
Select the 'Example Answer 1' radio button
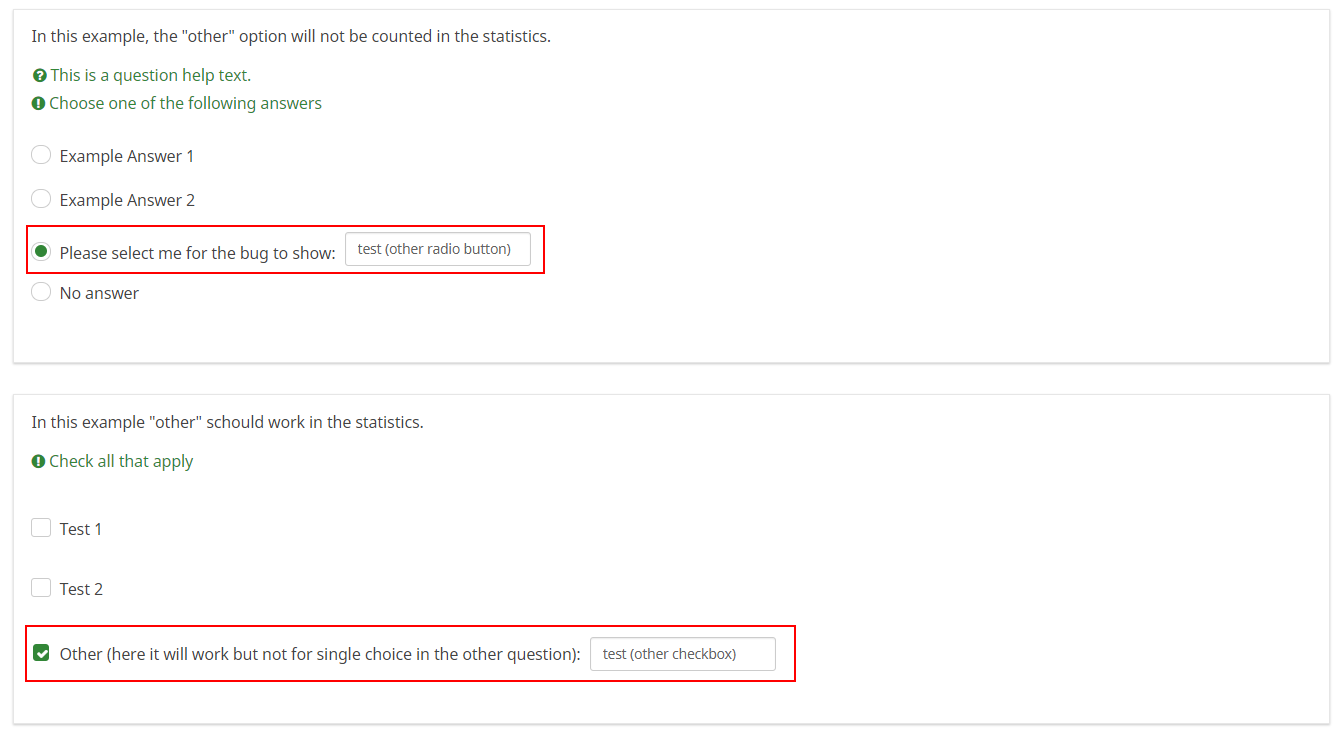(41, 155)
